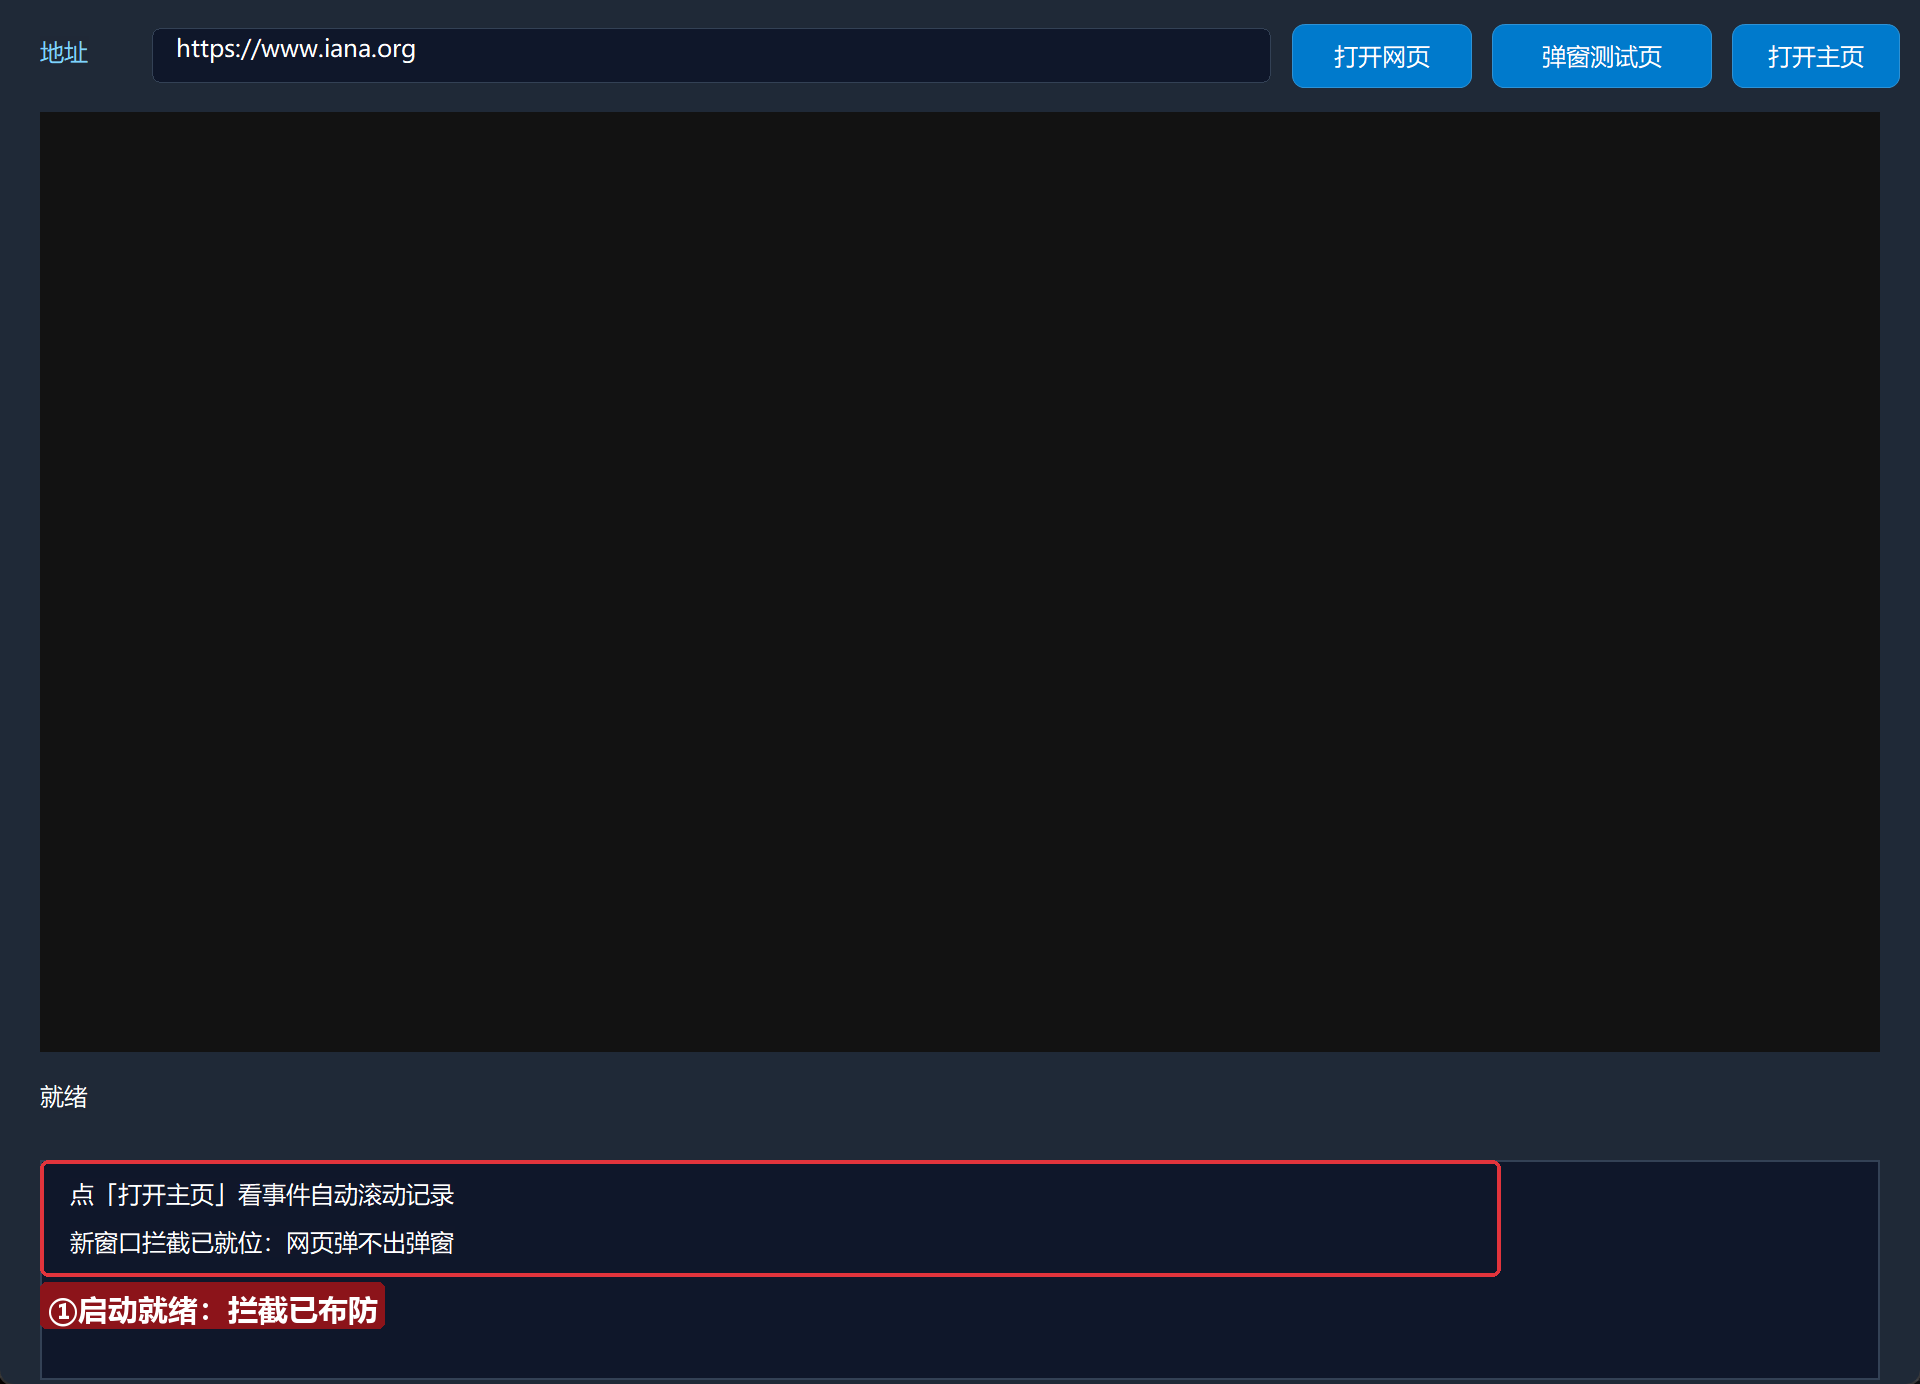The width and height of the screenshot is (1920, 1384).
Task: Click the 打开网页 button
Action: coord(1381,56)
